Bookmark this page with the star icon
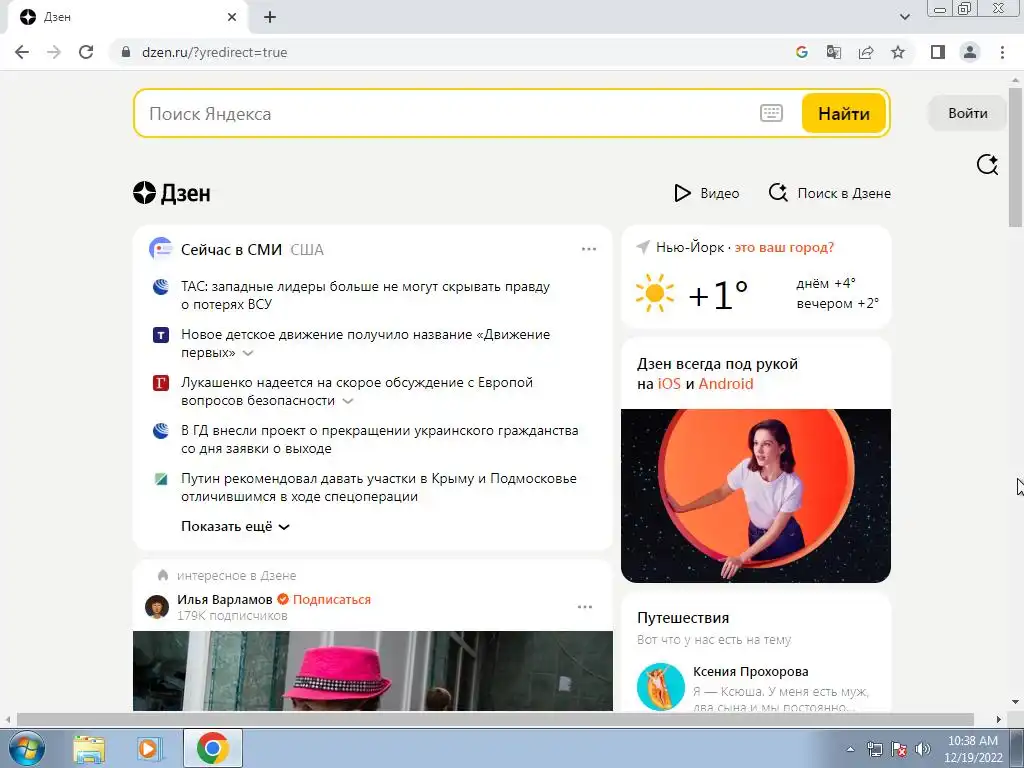 (x=898, y=52)
